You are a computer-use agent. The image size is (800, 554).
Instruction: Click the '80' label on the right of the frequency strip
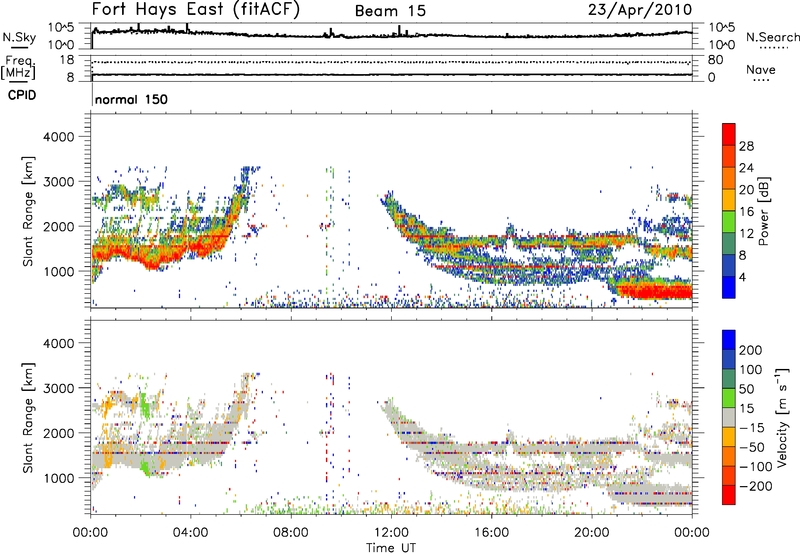[x=715, y=60]
